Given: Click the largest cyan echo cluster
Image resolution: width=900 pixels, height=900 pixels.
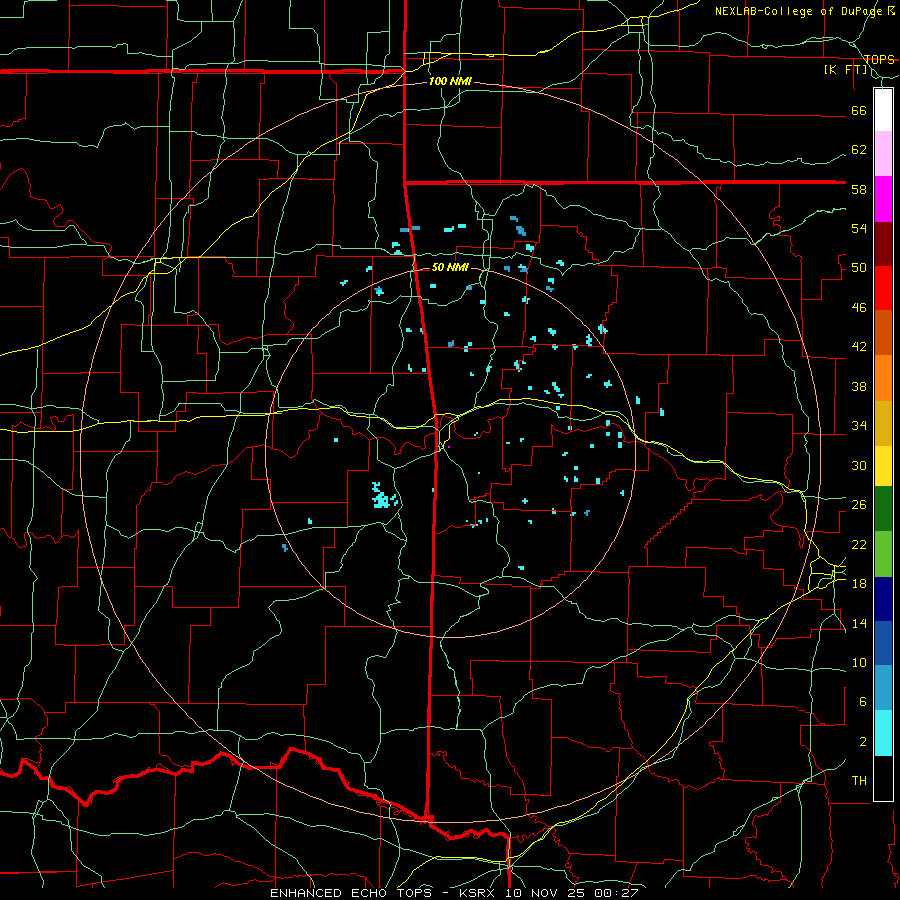Looking at the screenshot, I should tap(383, 497).
